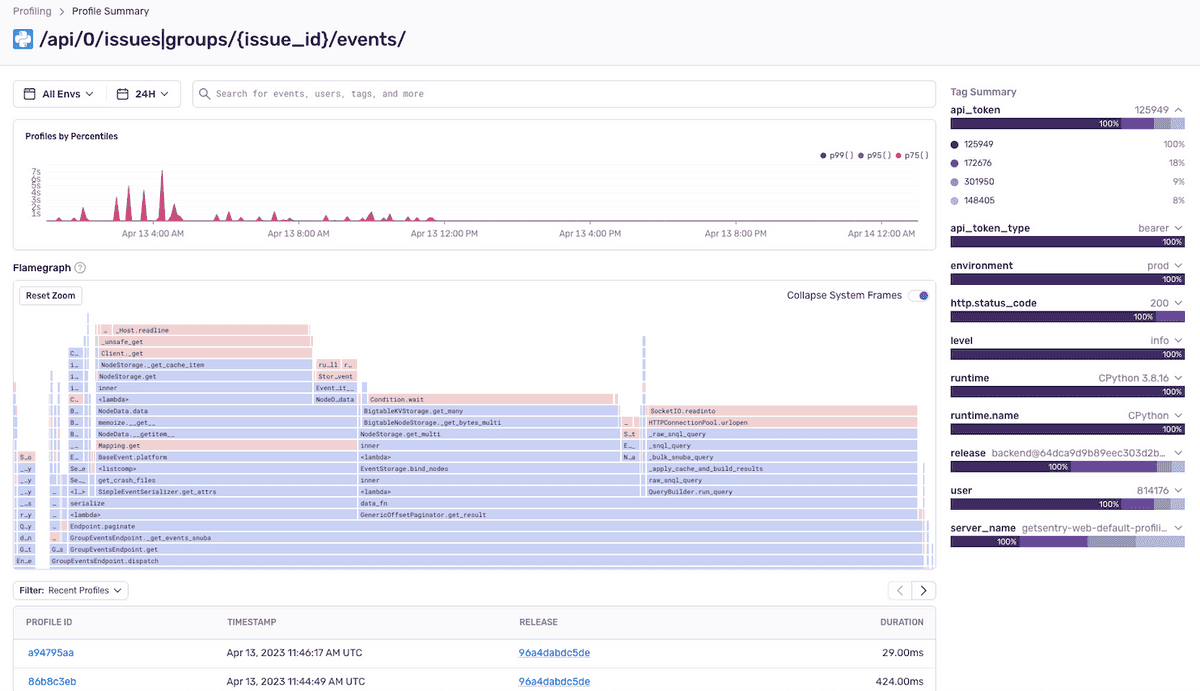
Task: Click the Python platform icon beside title
Action: [x=23, y=39]
